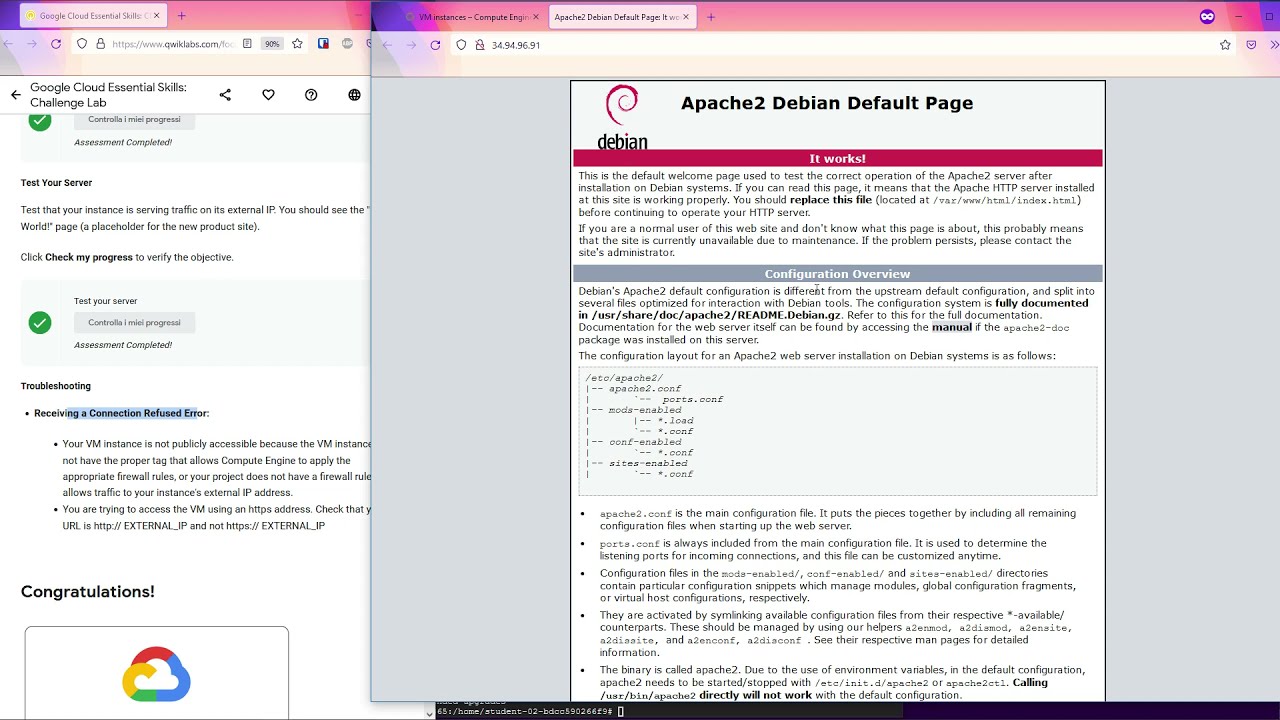The height and width of the screenshot is (720, 1280).
Task: Click the 34.94.96.91 address field
Action: (x=516, y=45)
